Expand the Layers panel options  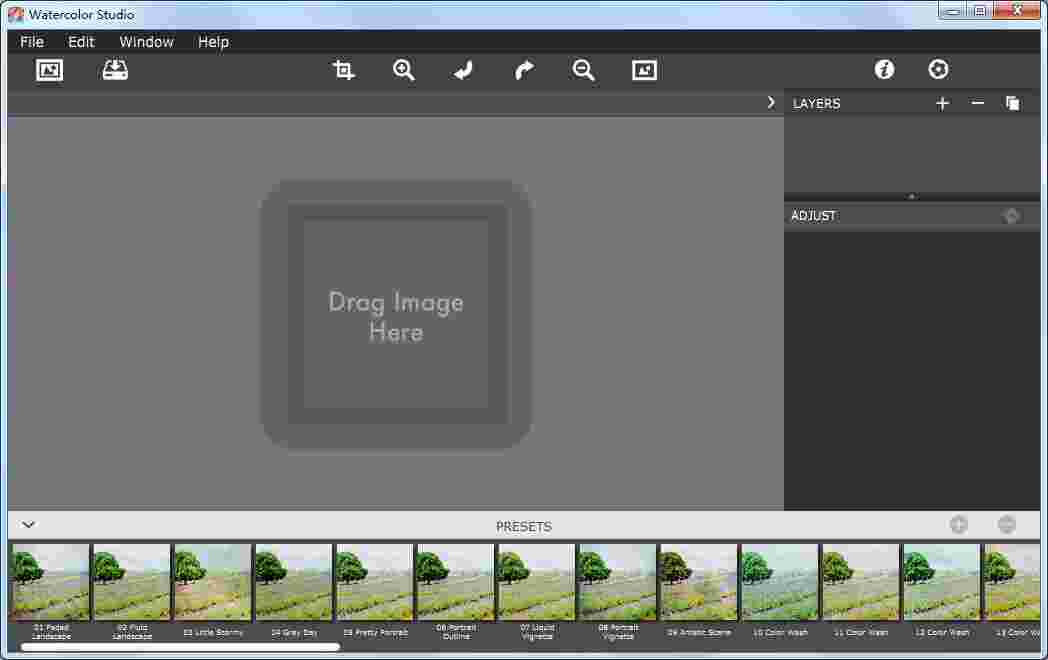pos(911,197)
